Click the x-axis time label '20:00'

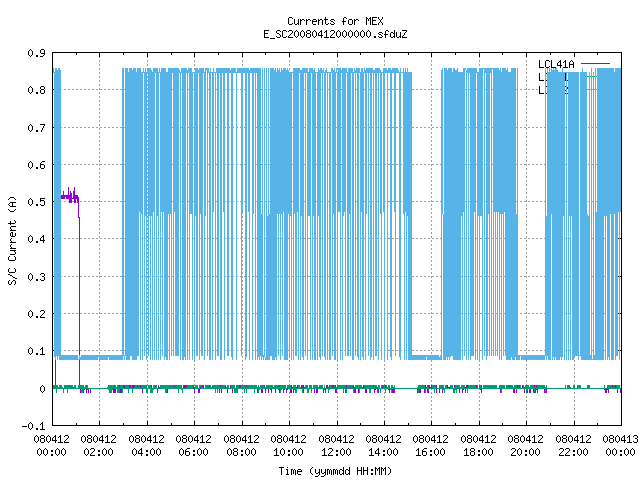[525, 452]
